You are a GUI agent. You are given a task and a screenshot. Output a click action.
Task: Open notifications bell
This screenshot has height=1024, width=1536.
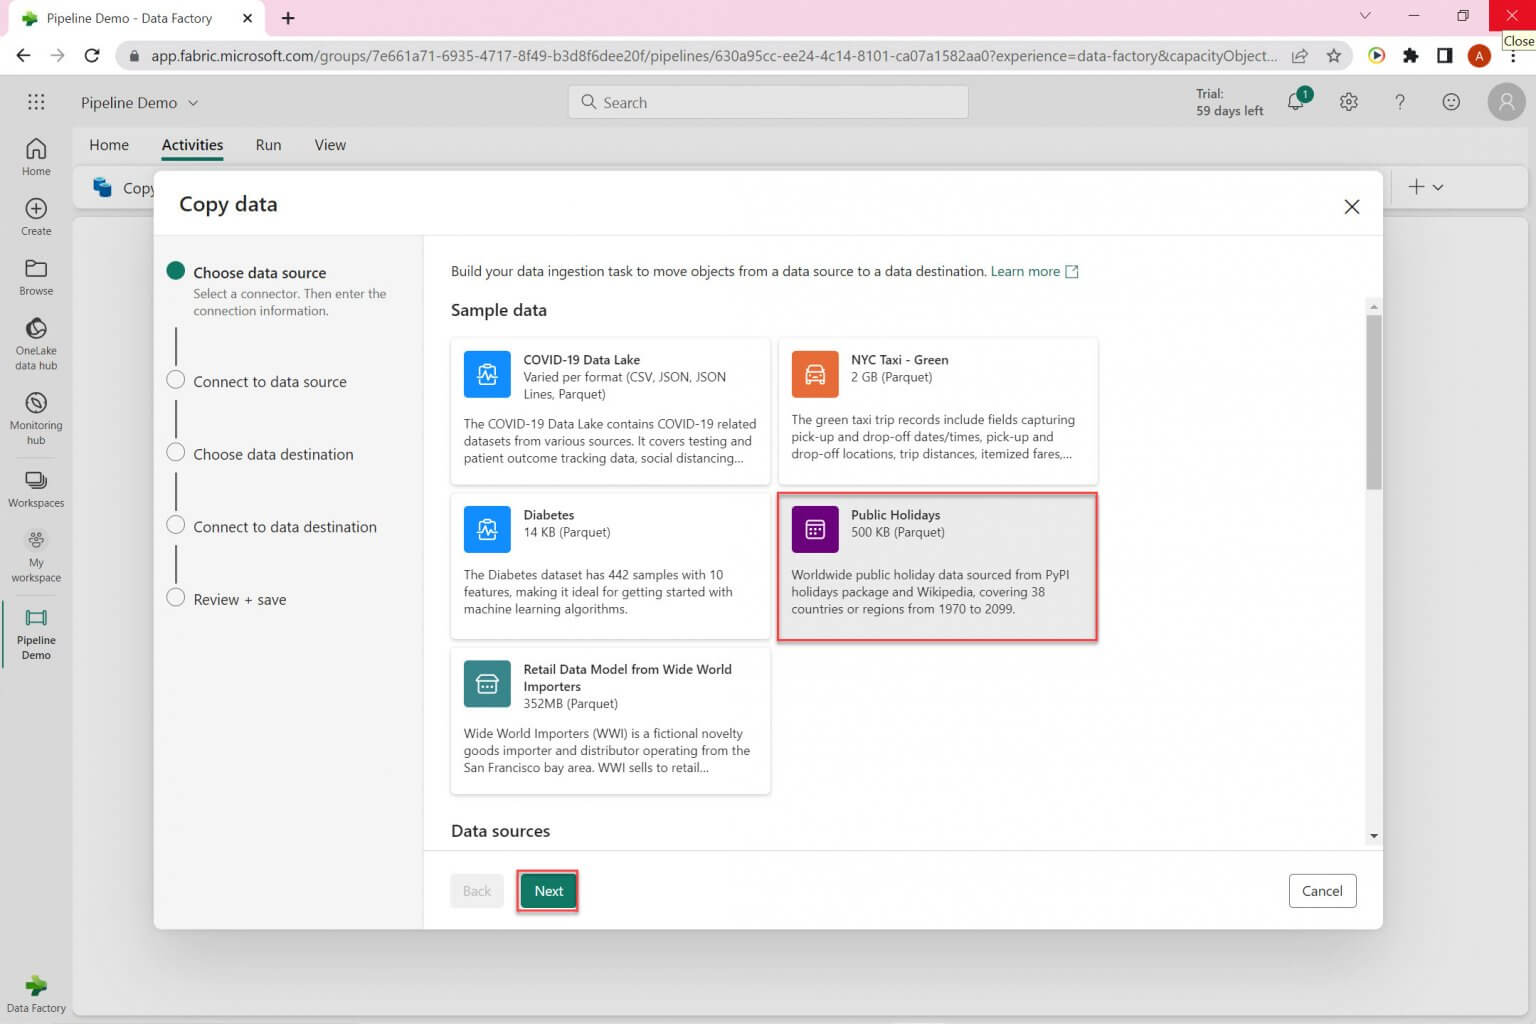1297,101
